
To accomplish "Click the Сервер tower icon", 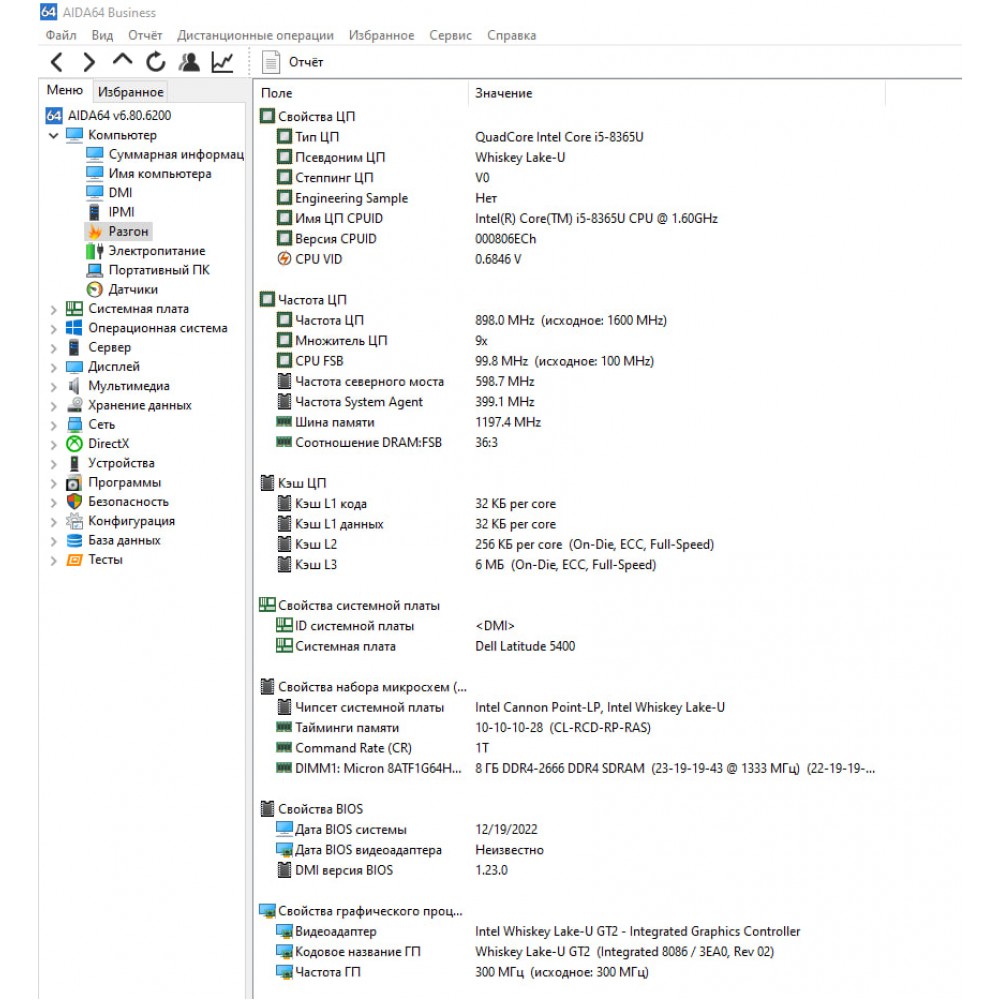I will [x=75, y=348].
